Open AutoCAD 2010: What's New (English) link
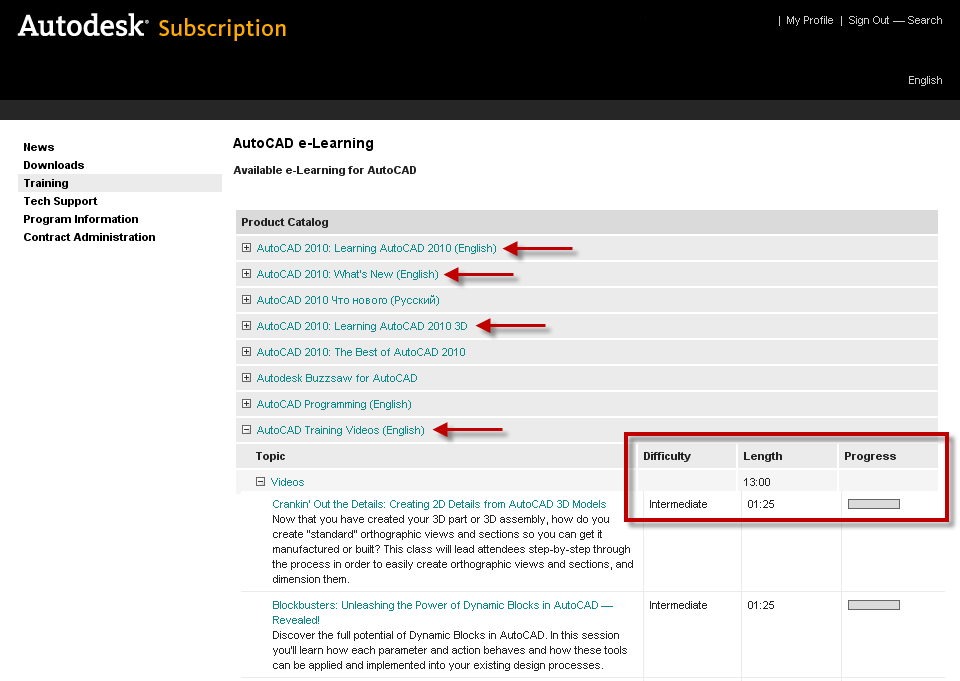Screen dimensions: 960x681 [x=348, y=274]
